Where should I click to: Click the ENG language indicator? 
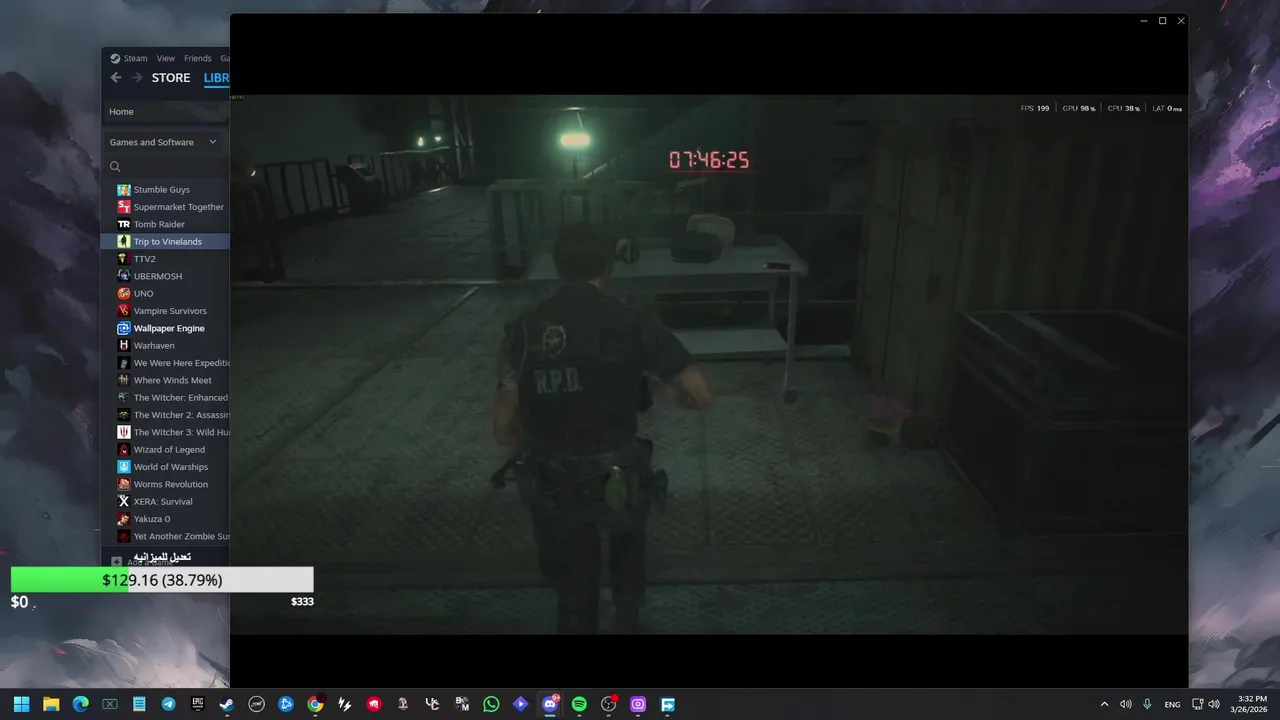tap(1172, 705)
